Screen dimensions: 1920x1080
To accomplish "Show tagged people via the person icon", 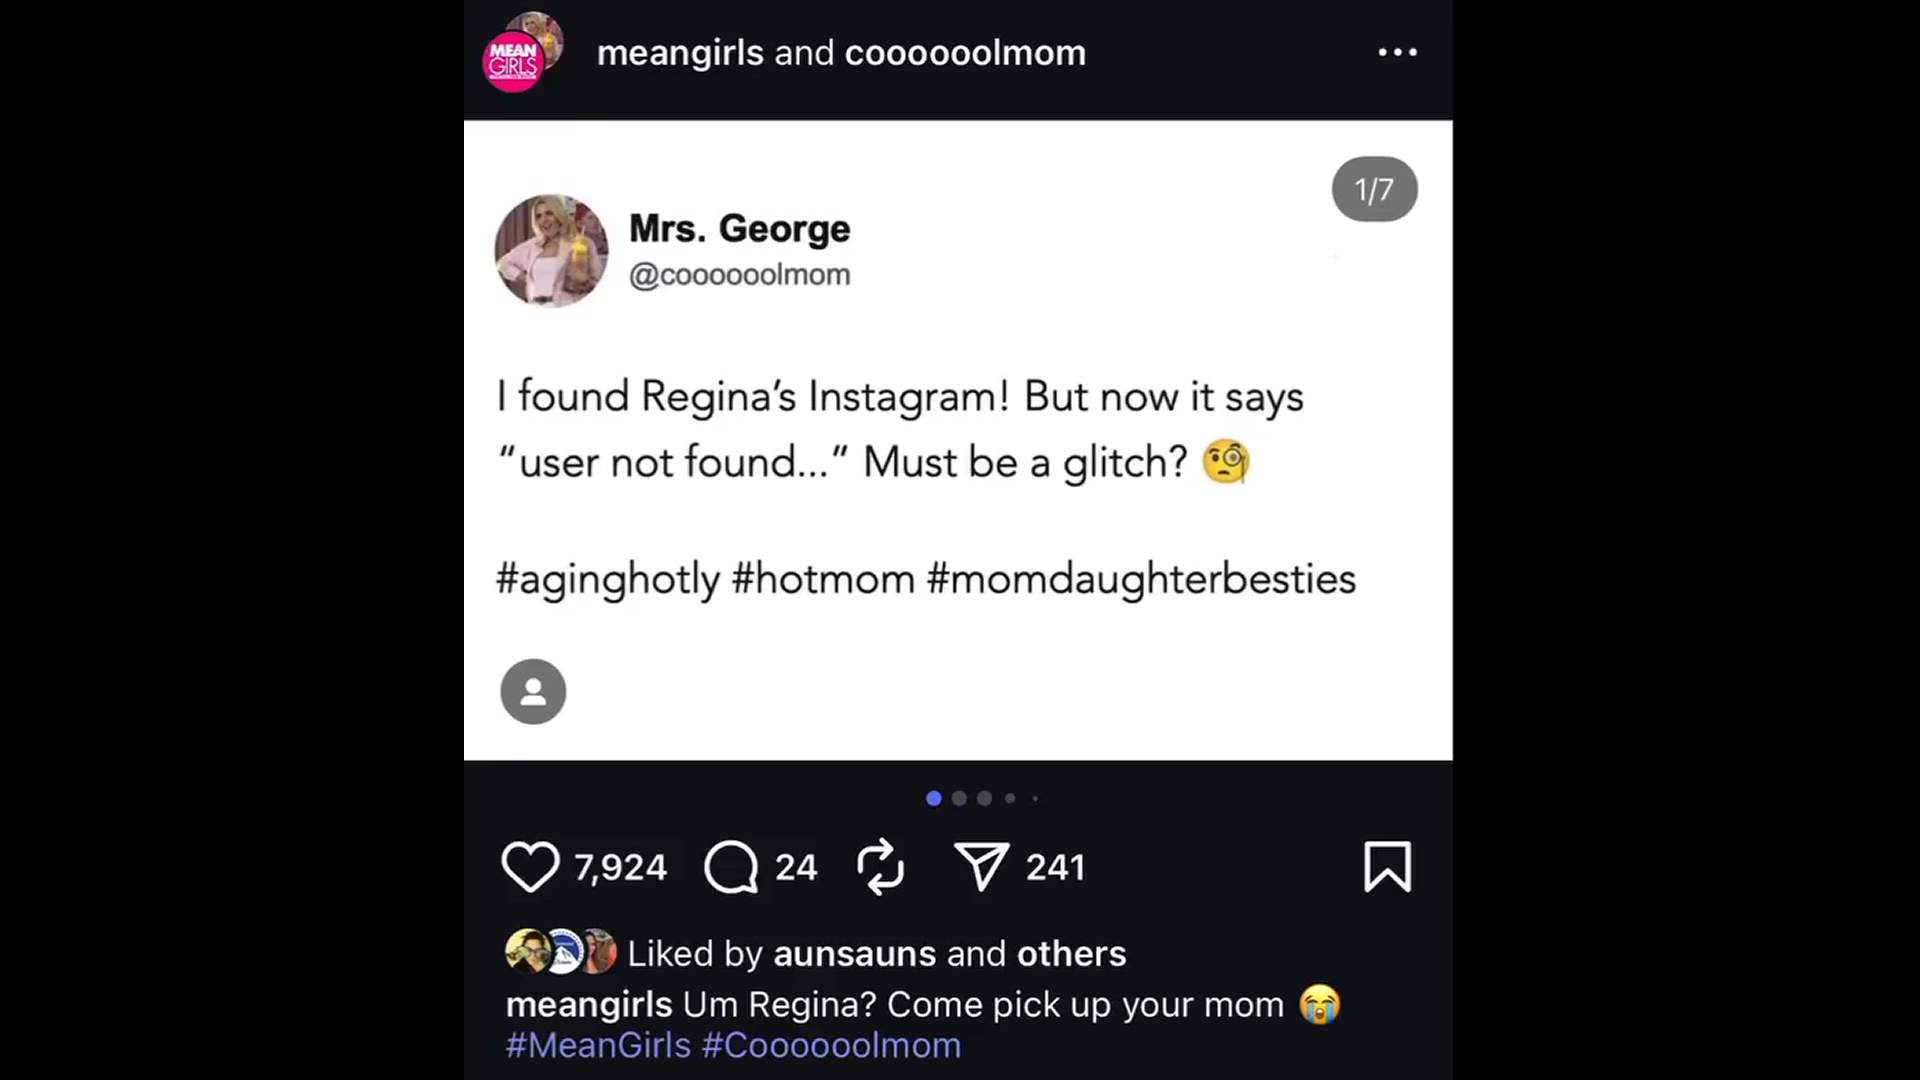I will click(x=533, y=691).
